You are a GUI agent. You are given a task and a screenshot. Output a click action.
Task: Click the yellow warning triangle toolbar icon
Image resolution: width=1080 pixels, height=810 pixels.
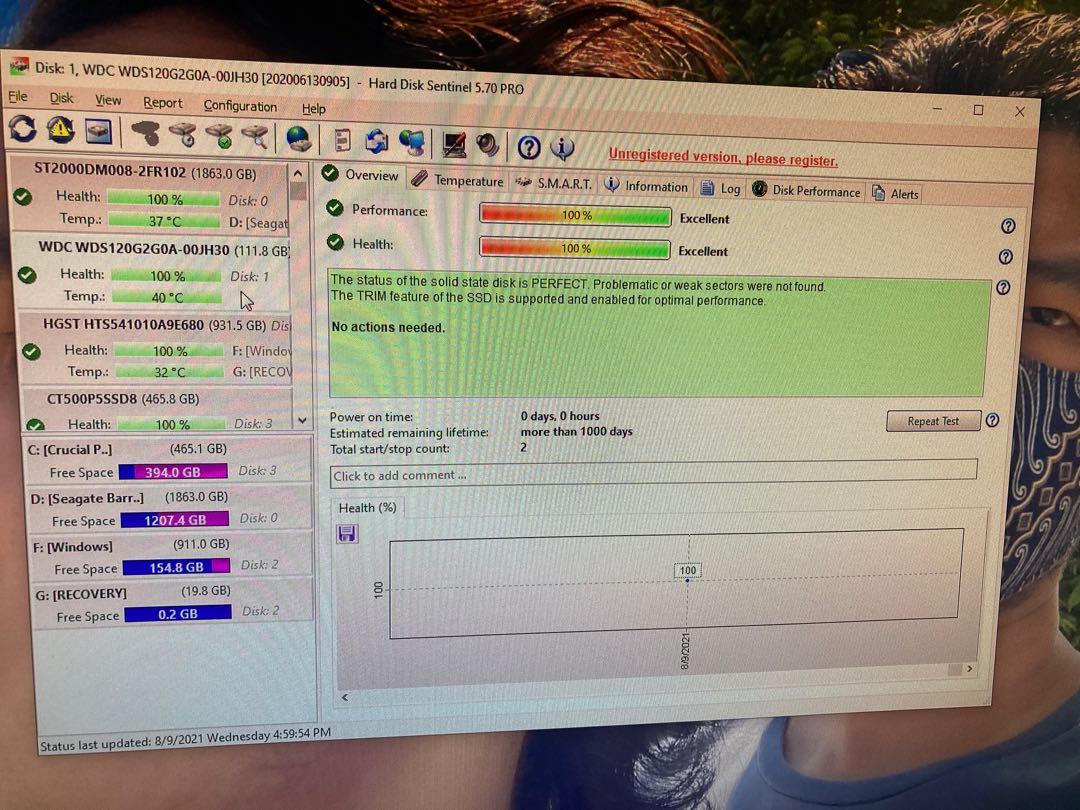61,129
